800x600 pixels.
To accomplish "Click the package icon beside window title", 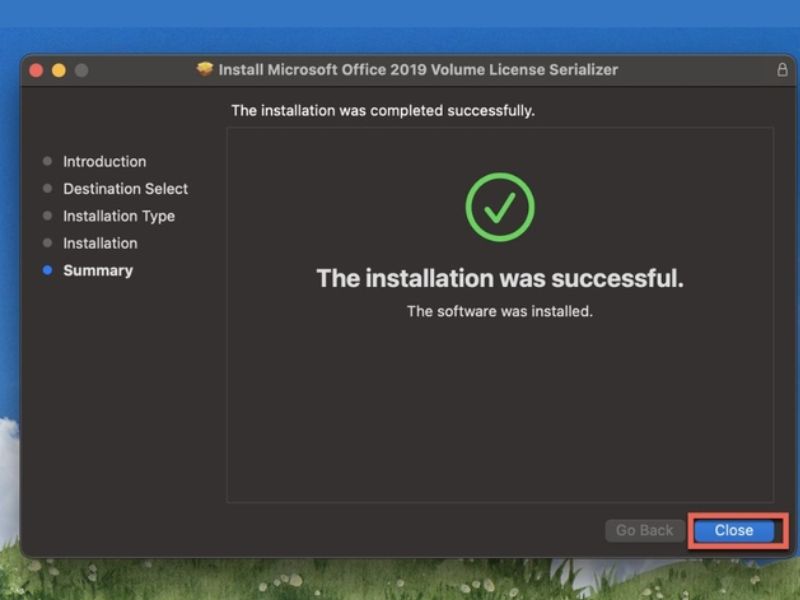I will point(205,69).
